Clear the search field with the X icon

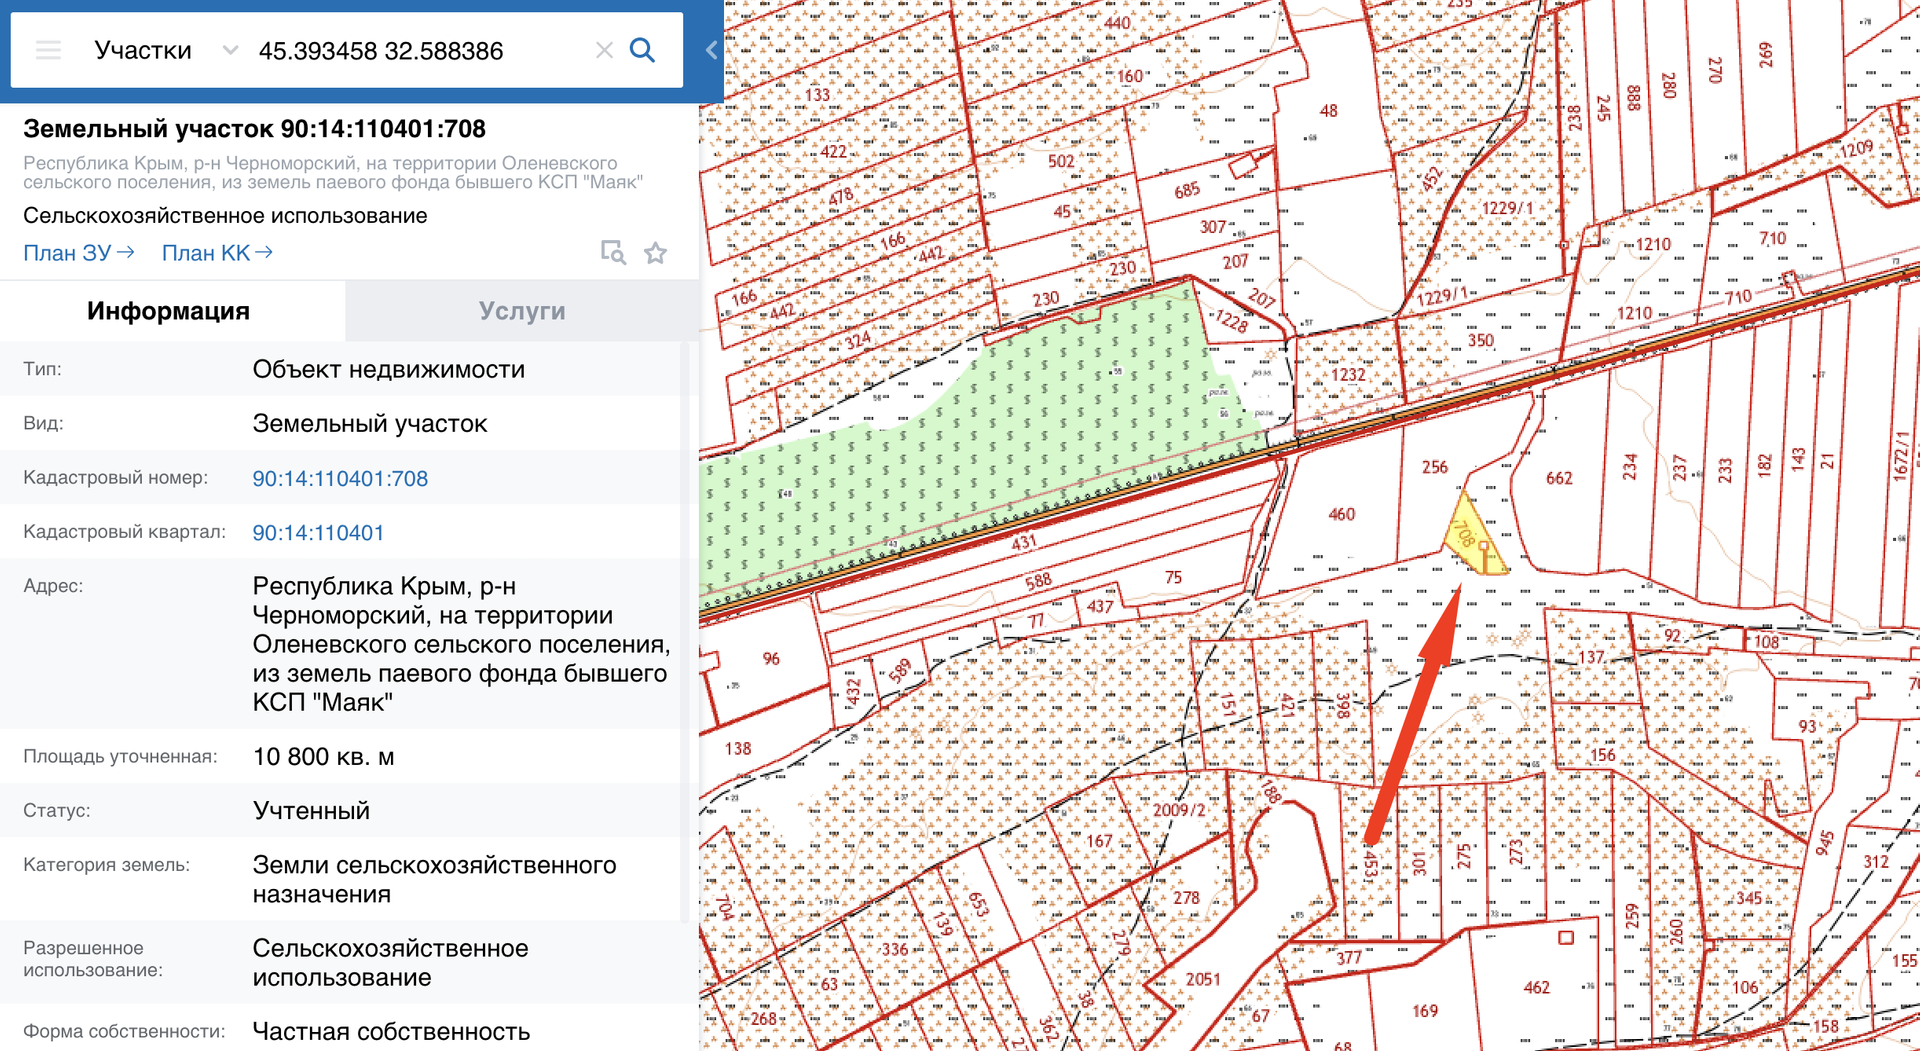[604, 50]
